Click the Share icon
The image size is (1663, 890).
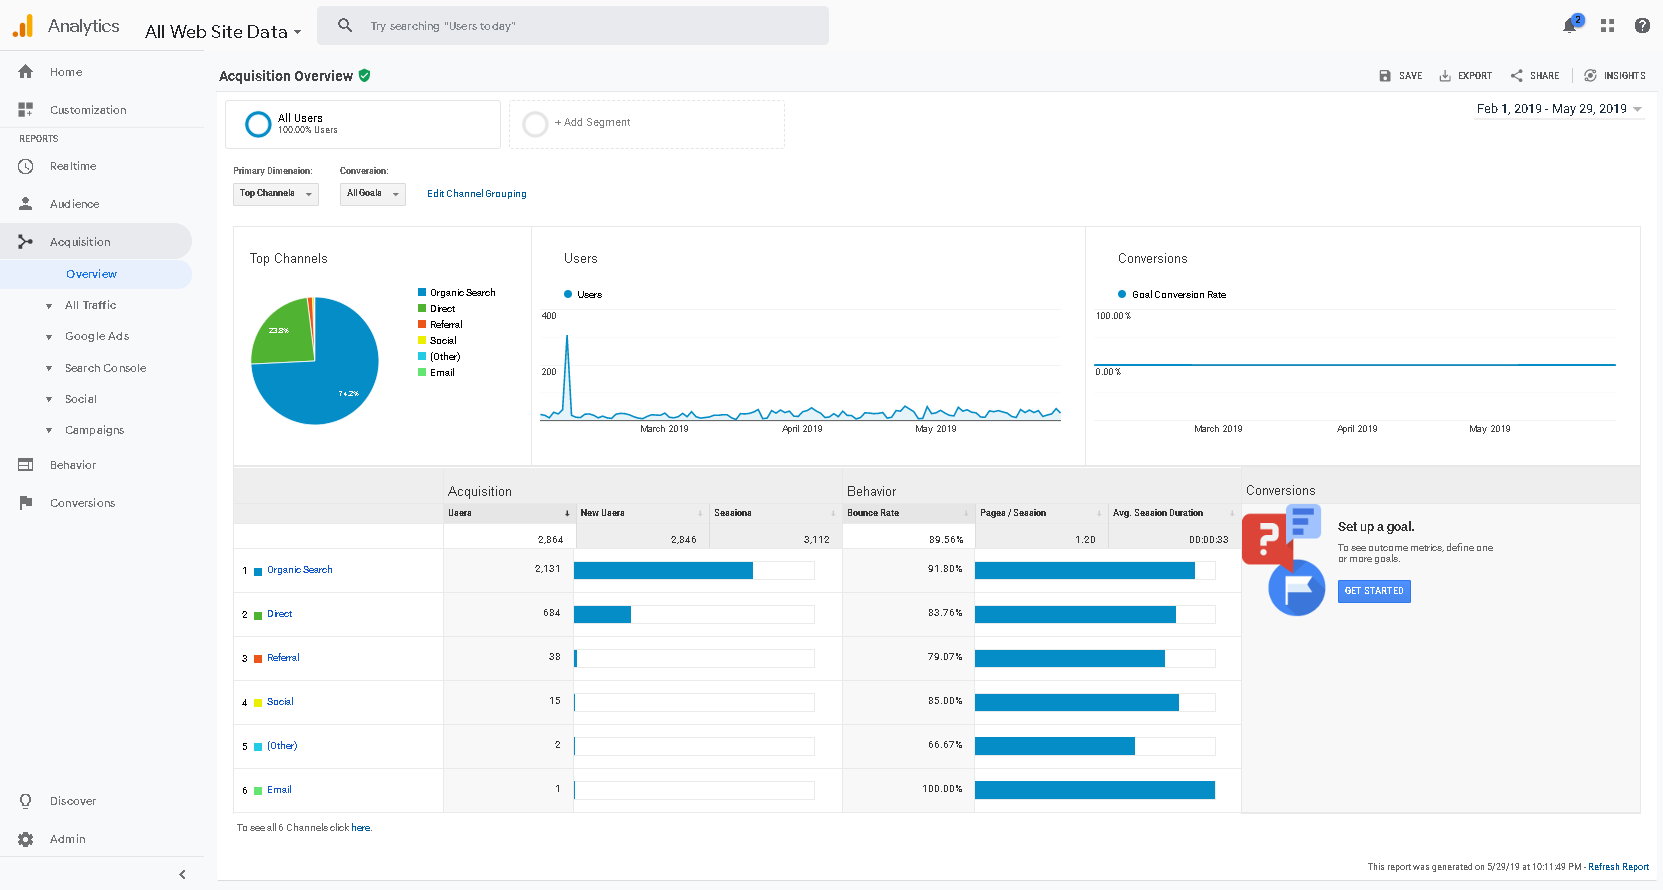point(1517,76)
